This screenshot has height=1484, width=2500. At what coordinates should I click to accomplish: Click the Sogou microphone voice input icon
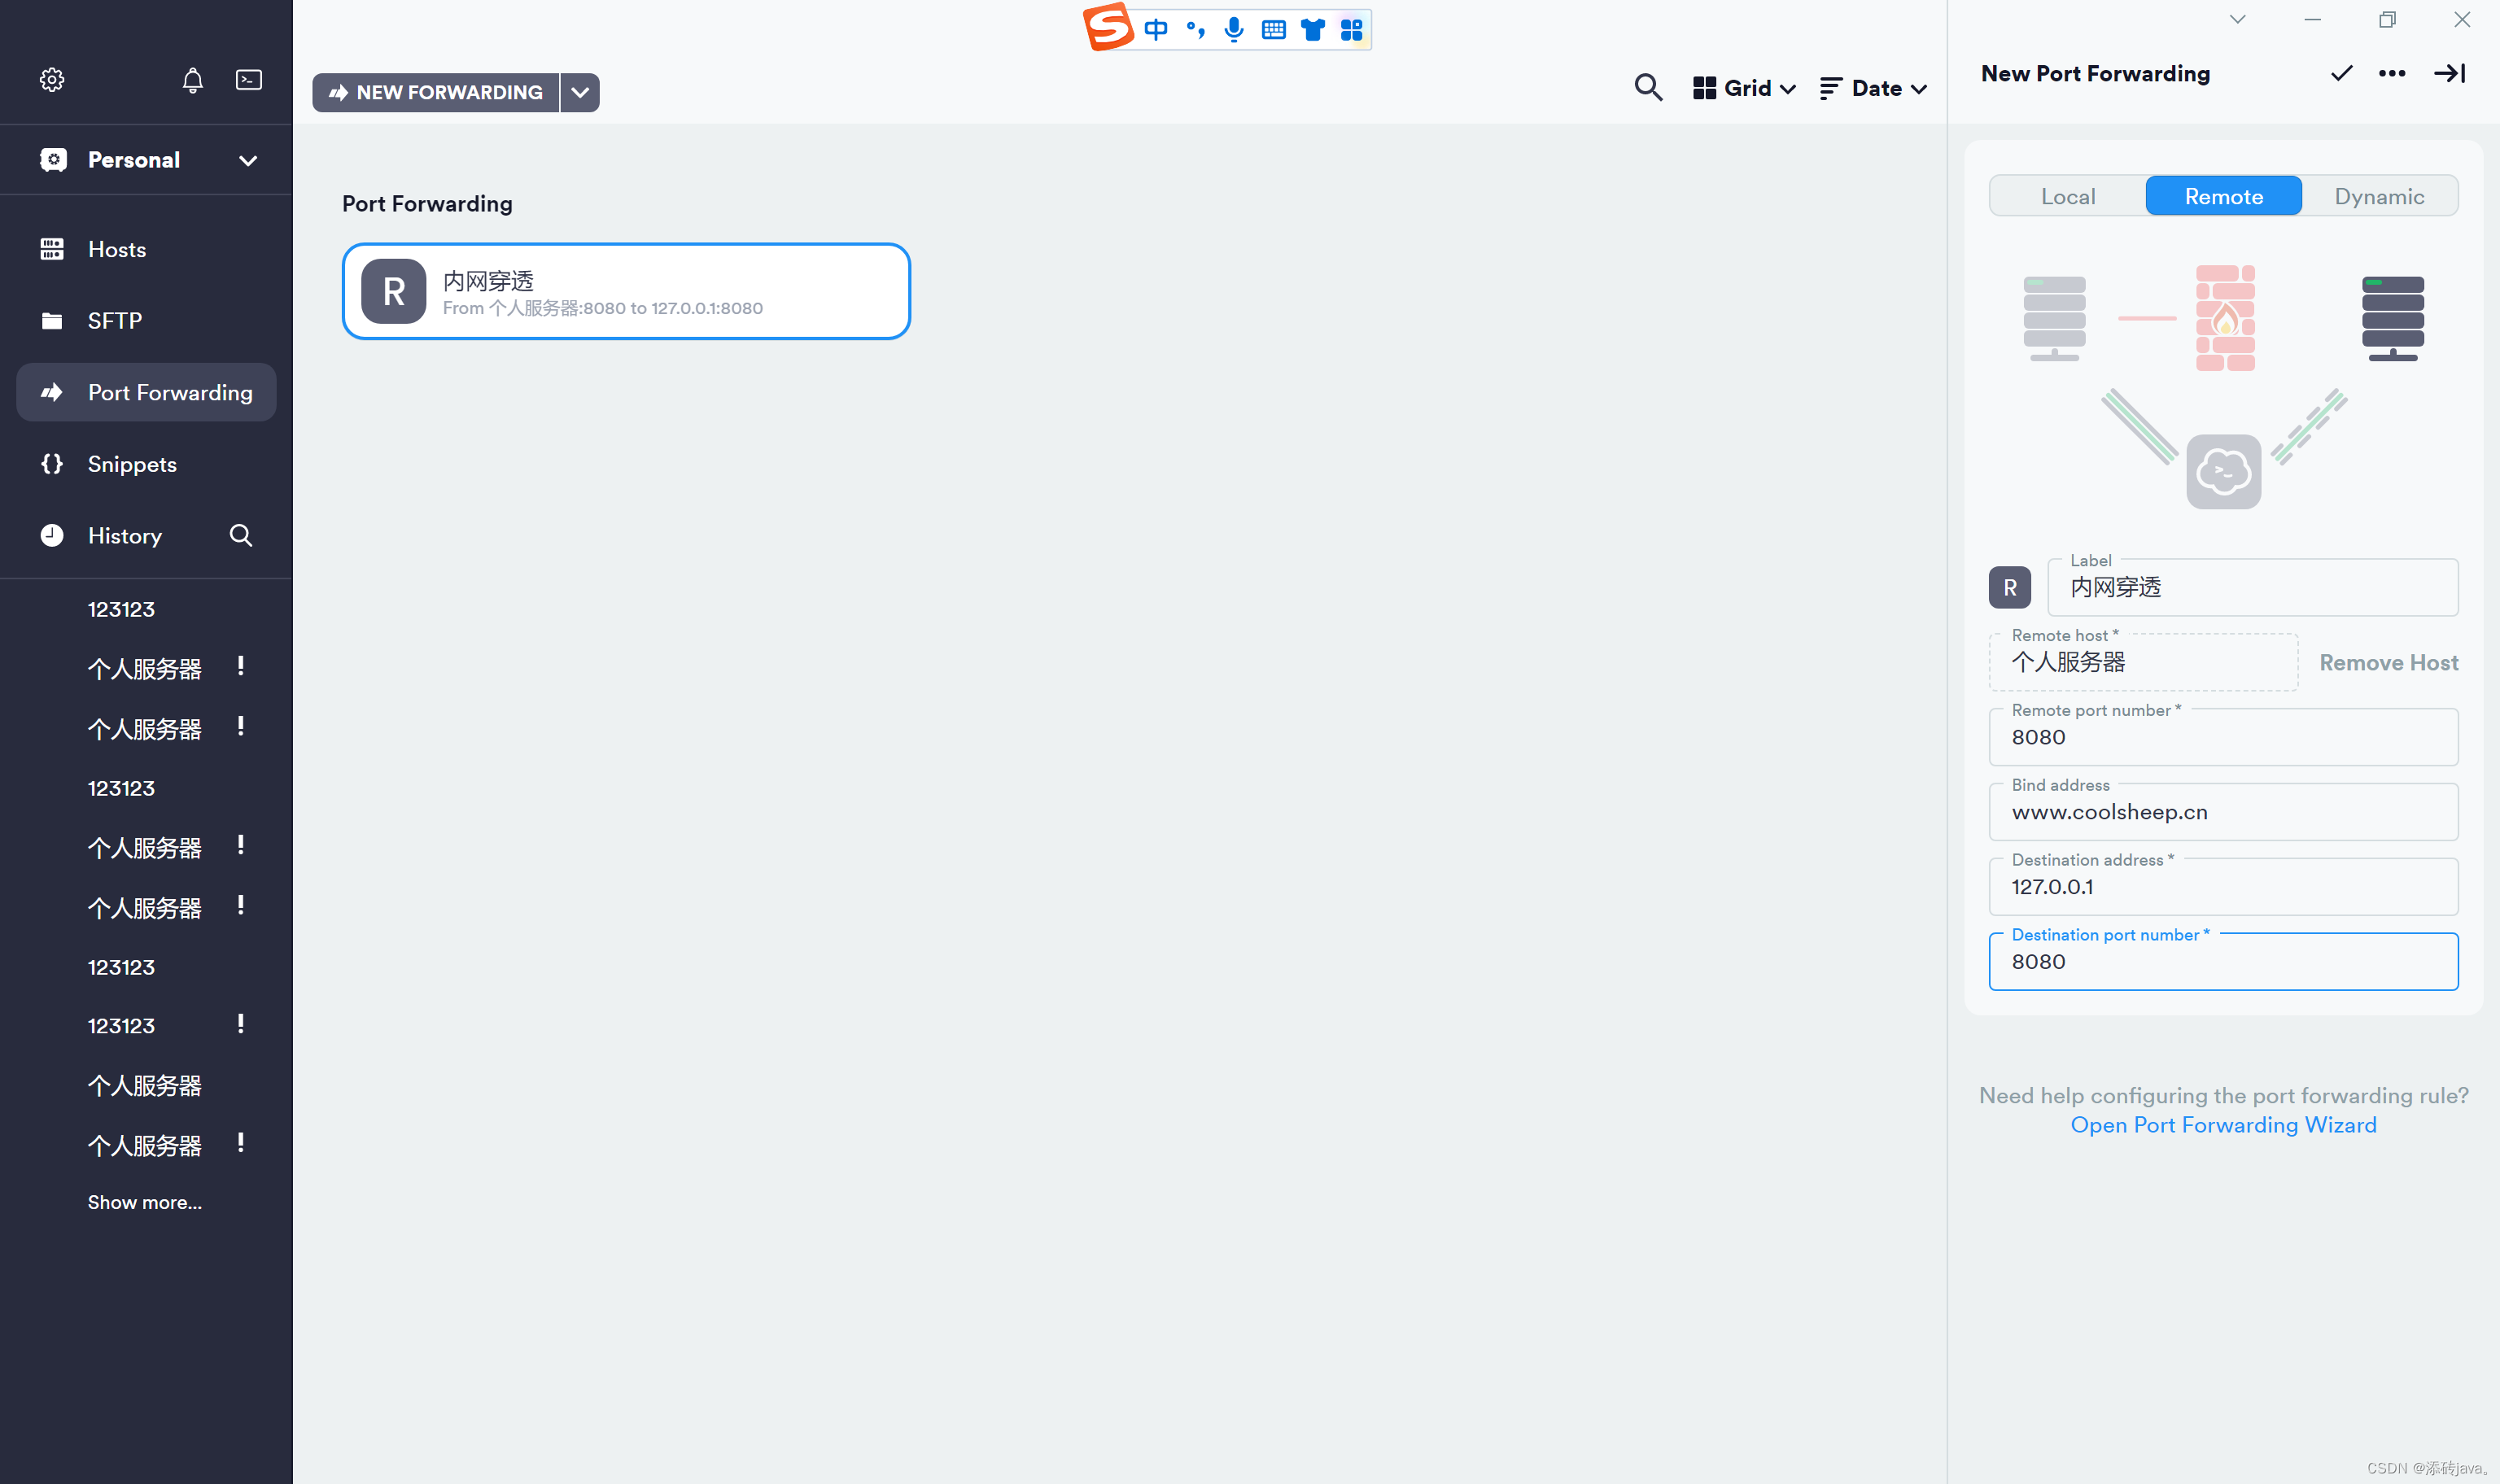[x=1234, y=29]
